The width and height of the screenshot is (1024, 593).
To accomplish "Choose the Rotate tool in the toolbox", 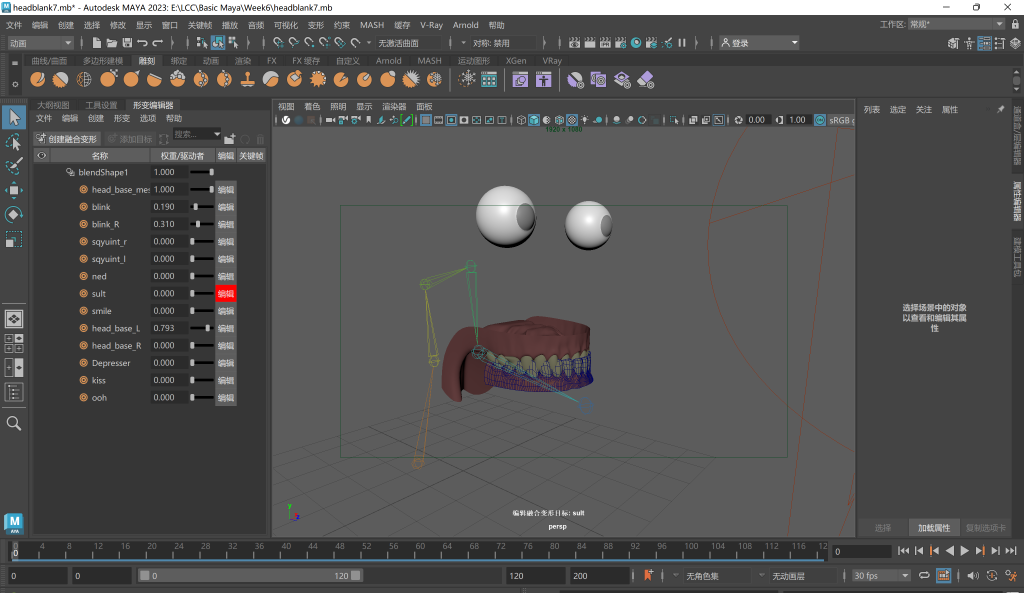I will tap(14, 214).
